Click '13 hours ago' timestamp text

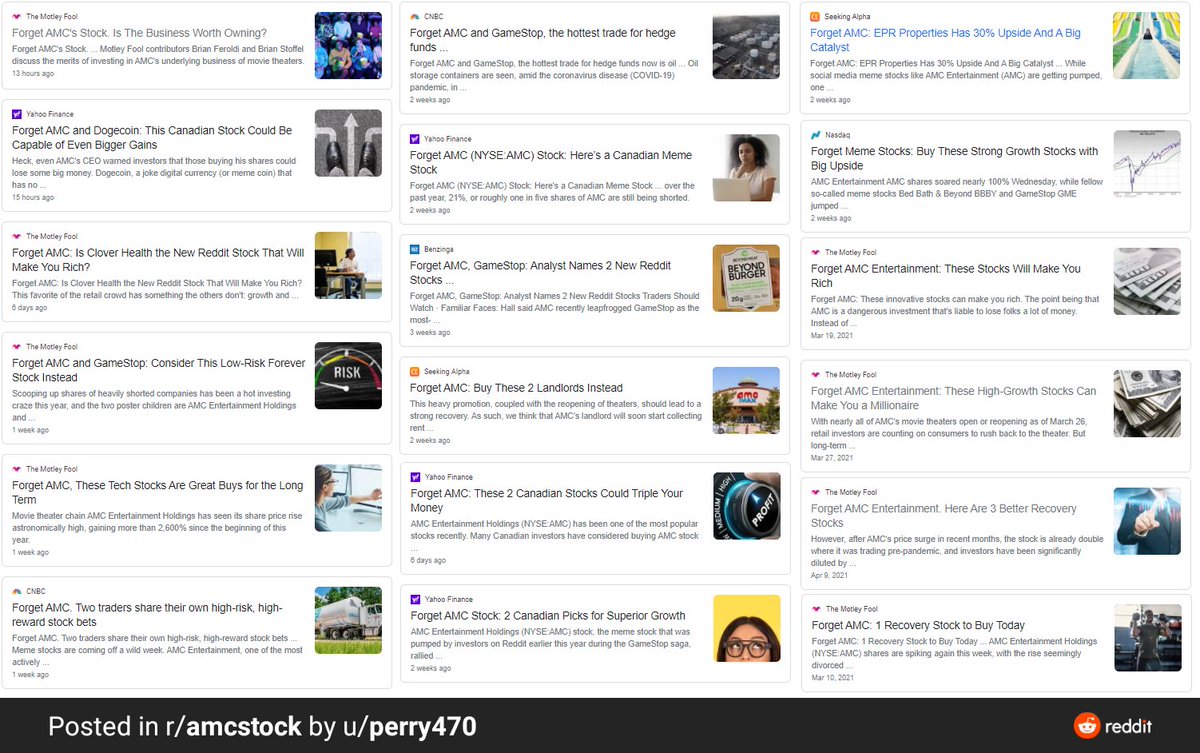[x=33, y=74]
